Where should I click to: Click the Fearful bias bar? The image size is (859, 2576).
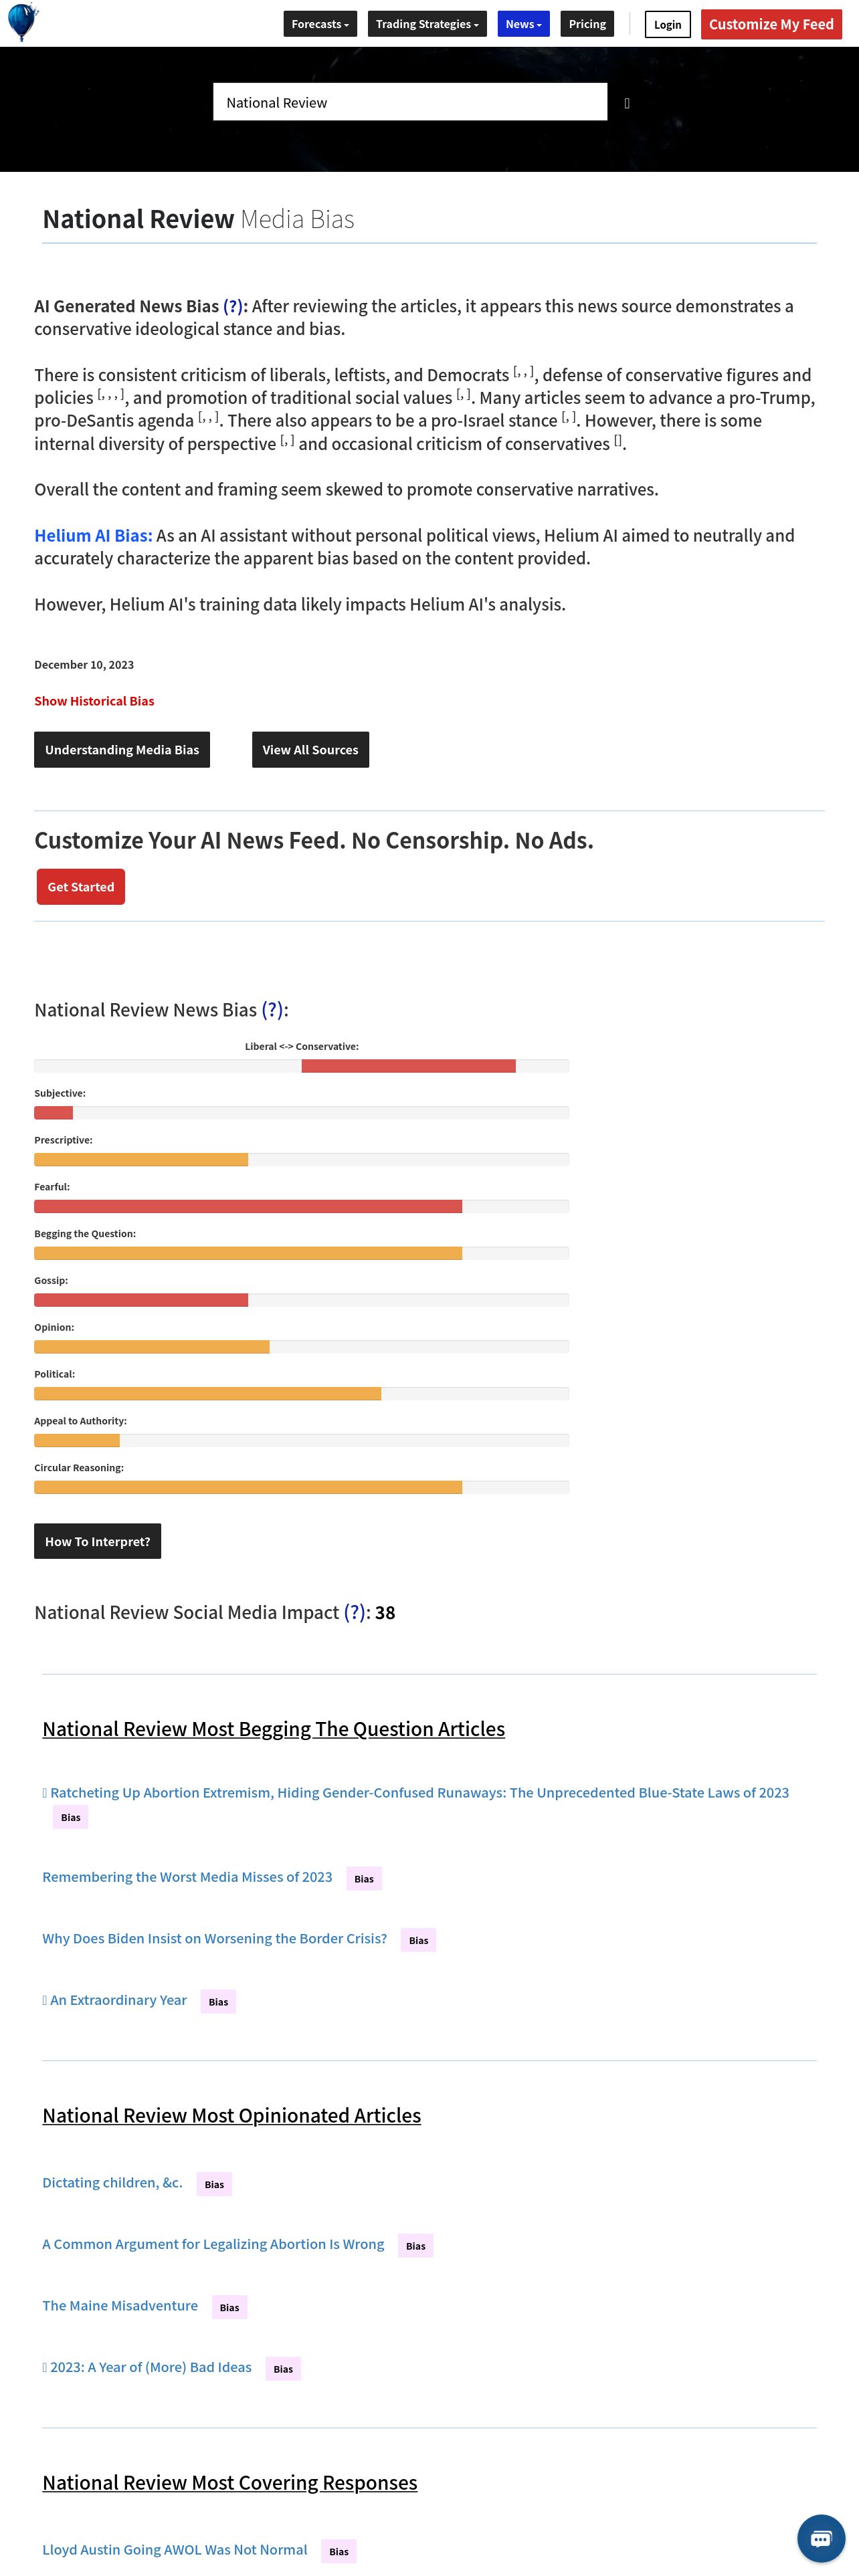(x=301, y=1207)
